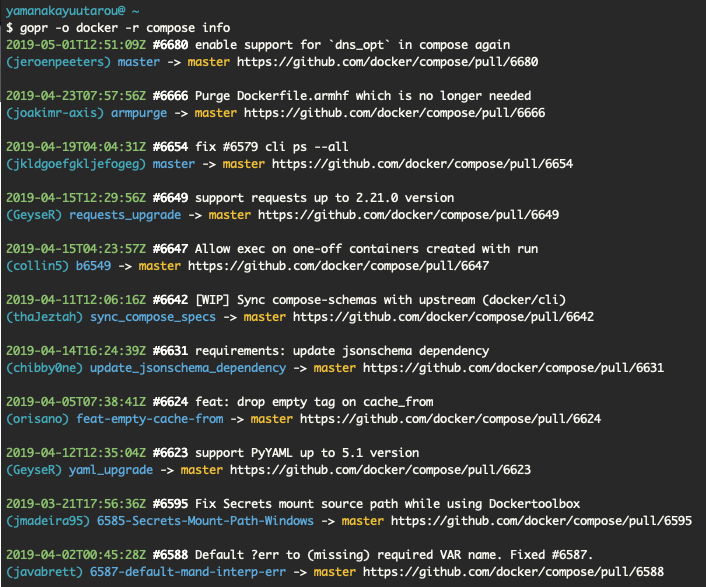Open the pull/6595 GitHub URL

pos(541,521)
